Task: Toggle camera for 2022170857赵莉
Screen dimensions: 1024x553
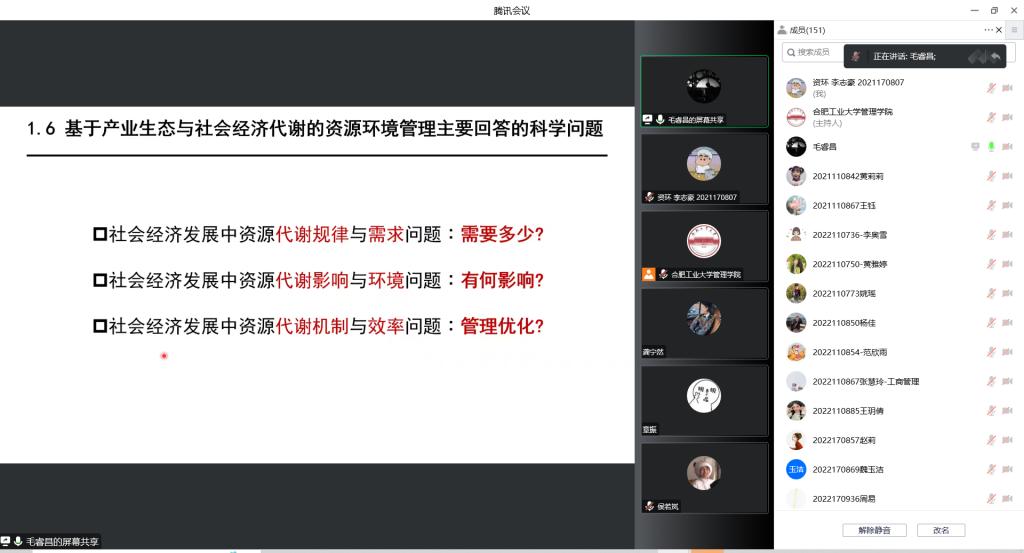Action: coord(1007,440)
